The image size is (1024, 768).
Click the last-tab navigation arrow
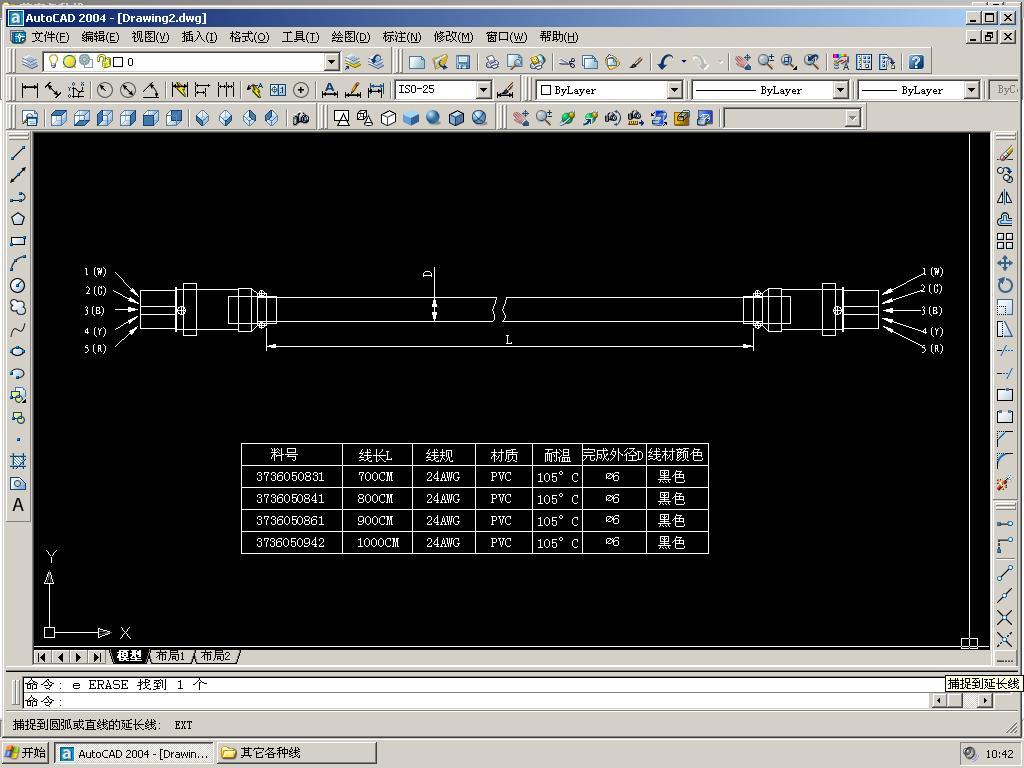tap(97, 656)
